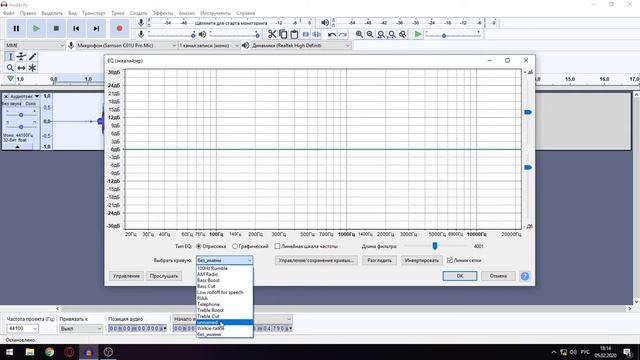Screen dimensions: 640x360
Task: Silence the selected audio with the toolbar icon
Action: (316, 34)
